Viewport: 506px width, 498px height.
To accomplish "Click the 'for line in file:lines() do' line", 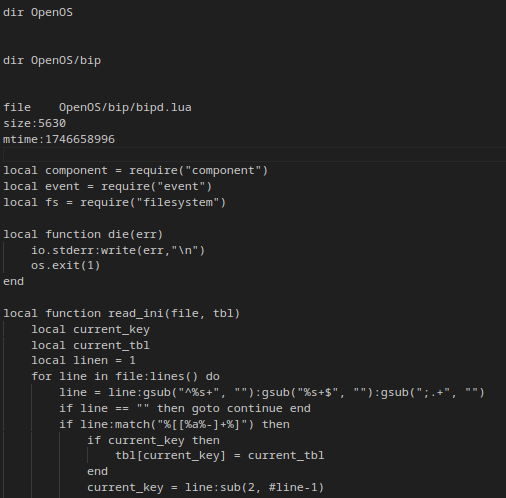I will (125, 377).
